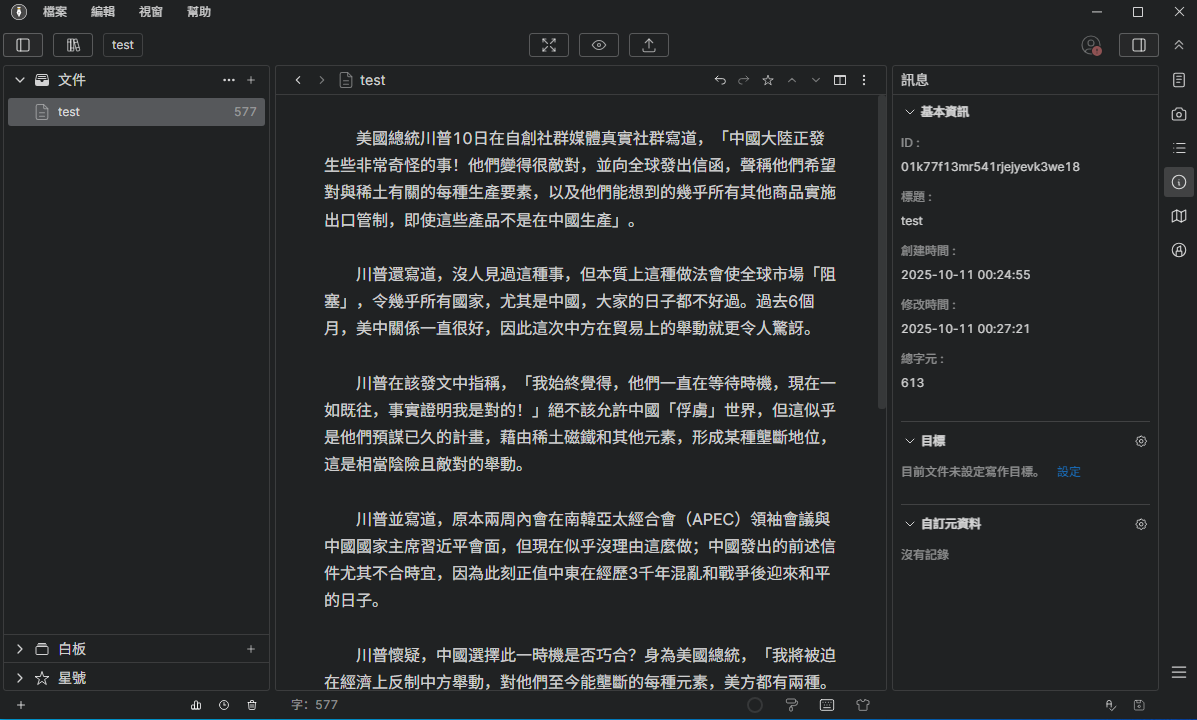
Task: Collapse the 基本資訊 section
Action: (x=910, y=112)
